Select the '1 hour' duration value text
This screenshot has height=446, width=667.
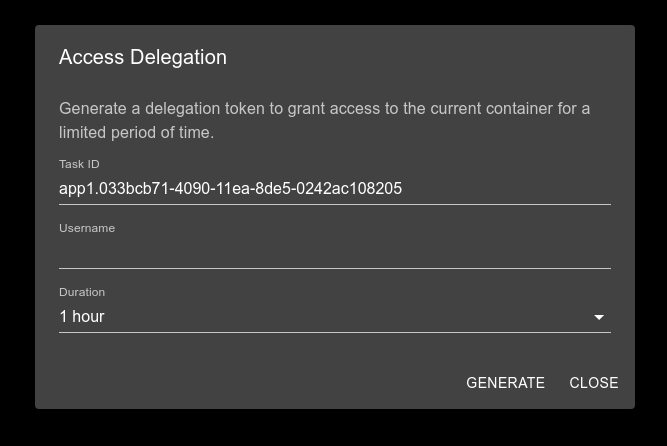[82, 317]
